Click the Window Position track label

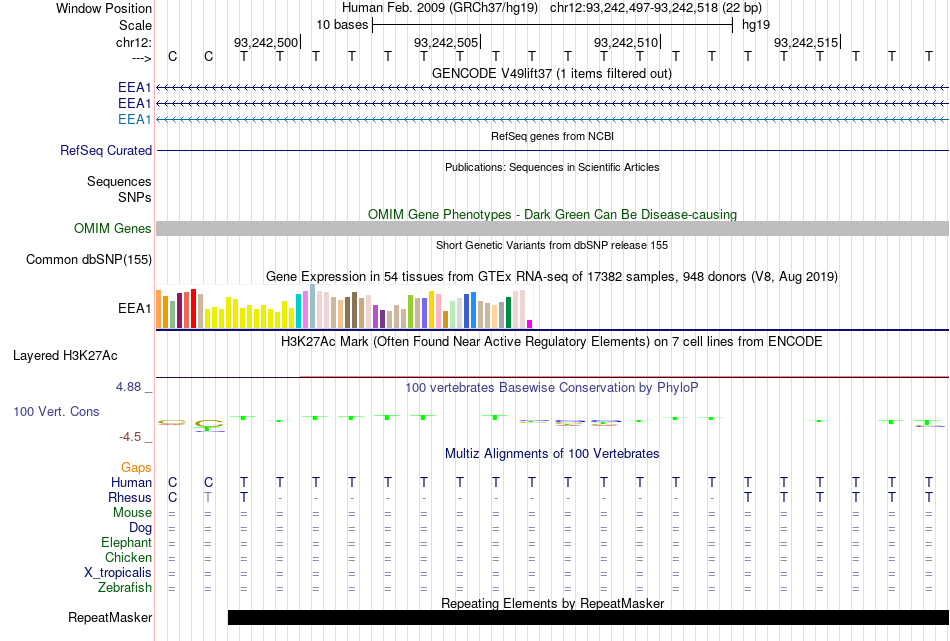pyautogui.click(x=104, y=8)
